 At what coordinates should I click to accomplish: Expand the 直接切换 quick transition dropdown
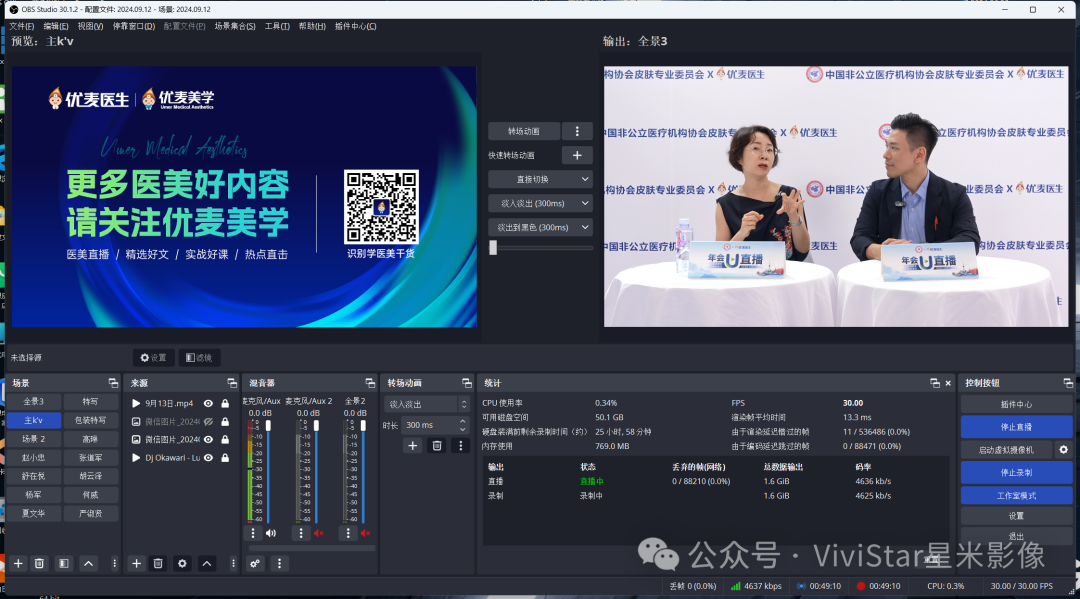pyautogui.click(x=541, y=179)
